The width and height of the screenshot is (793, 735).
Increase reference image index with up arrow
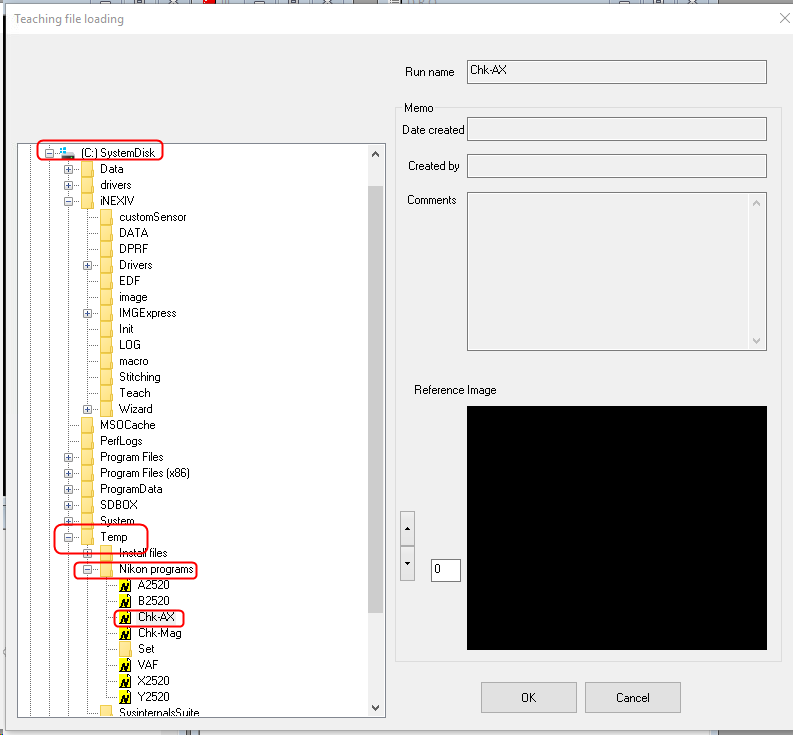(x=408, y=529)
